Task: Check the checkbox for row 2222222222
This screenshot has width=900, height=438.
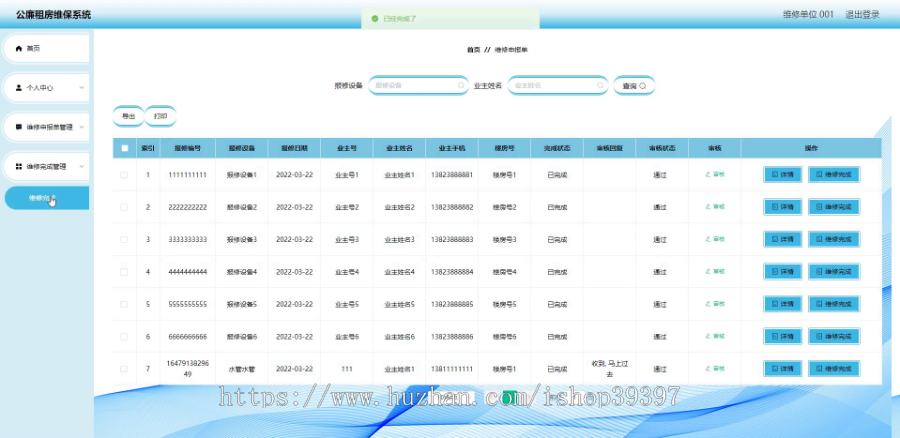Action: tap(124, 207)
